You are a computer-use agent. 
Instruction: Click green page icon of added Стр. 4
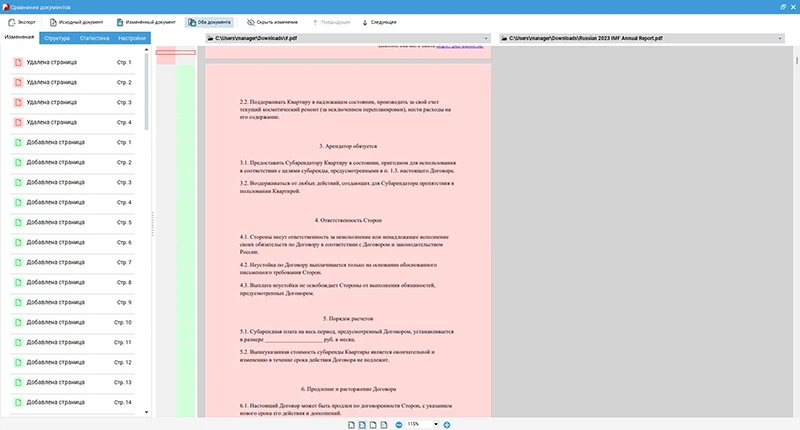tap(18, 203)
